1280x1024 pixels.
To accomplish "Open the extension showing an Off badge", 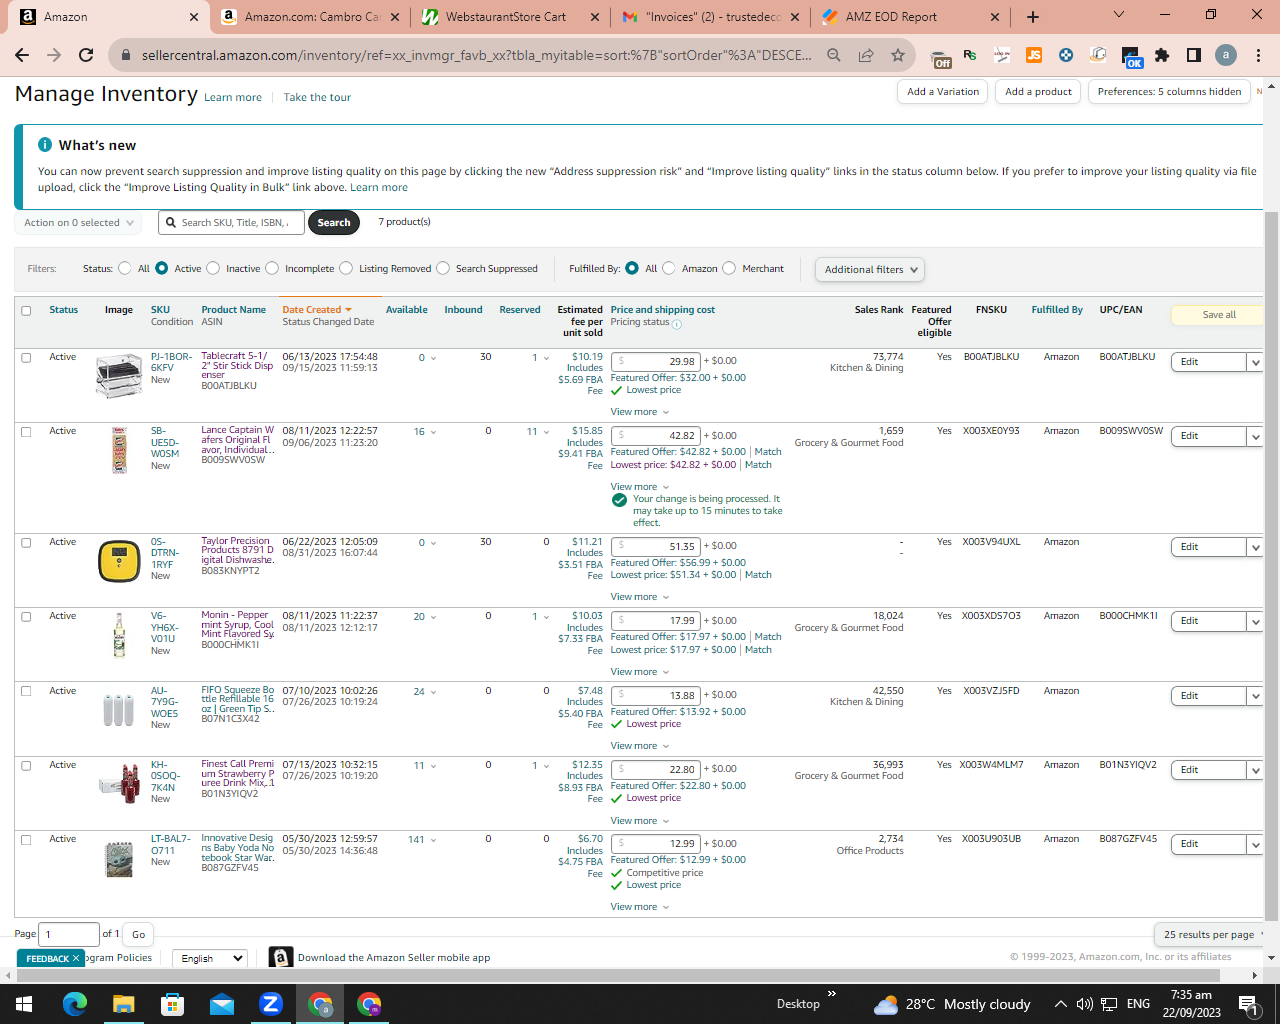I will pos(939,58).
